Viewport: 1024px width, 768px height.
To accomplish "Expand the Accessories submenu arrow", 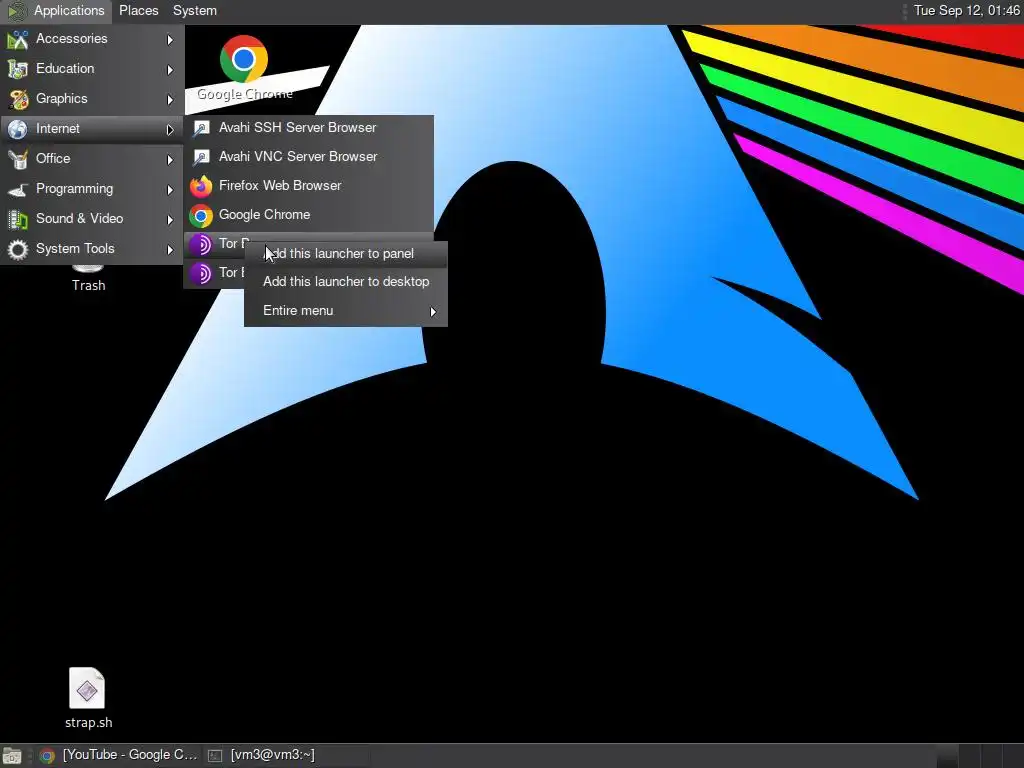I will [170, 40].
